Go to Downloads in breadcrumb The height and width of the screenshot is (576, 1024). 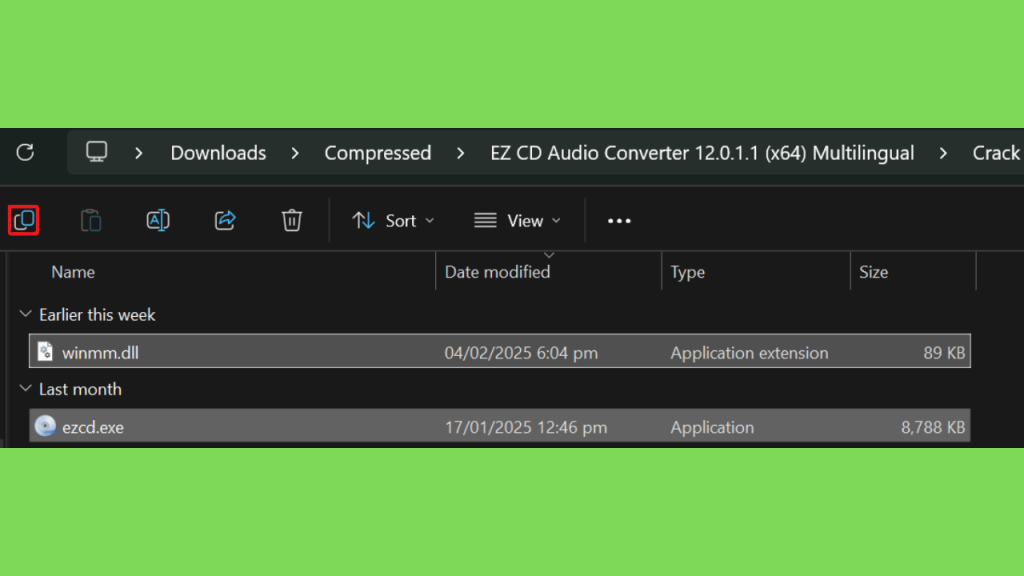218,153
